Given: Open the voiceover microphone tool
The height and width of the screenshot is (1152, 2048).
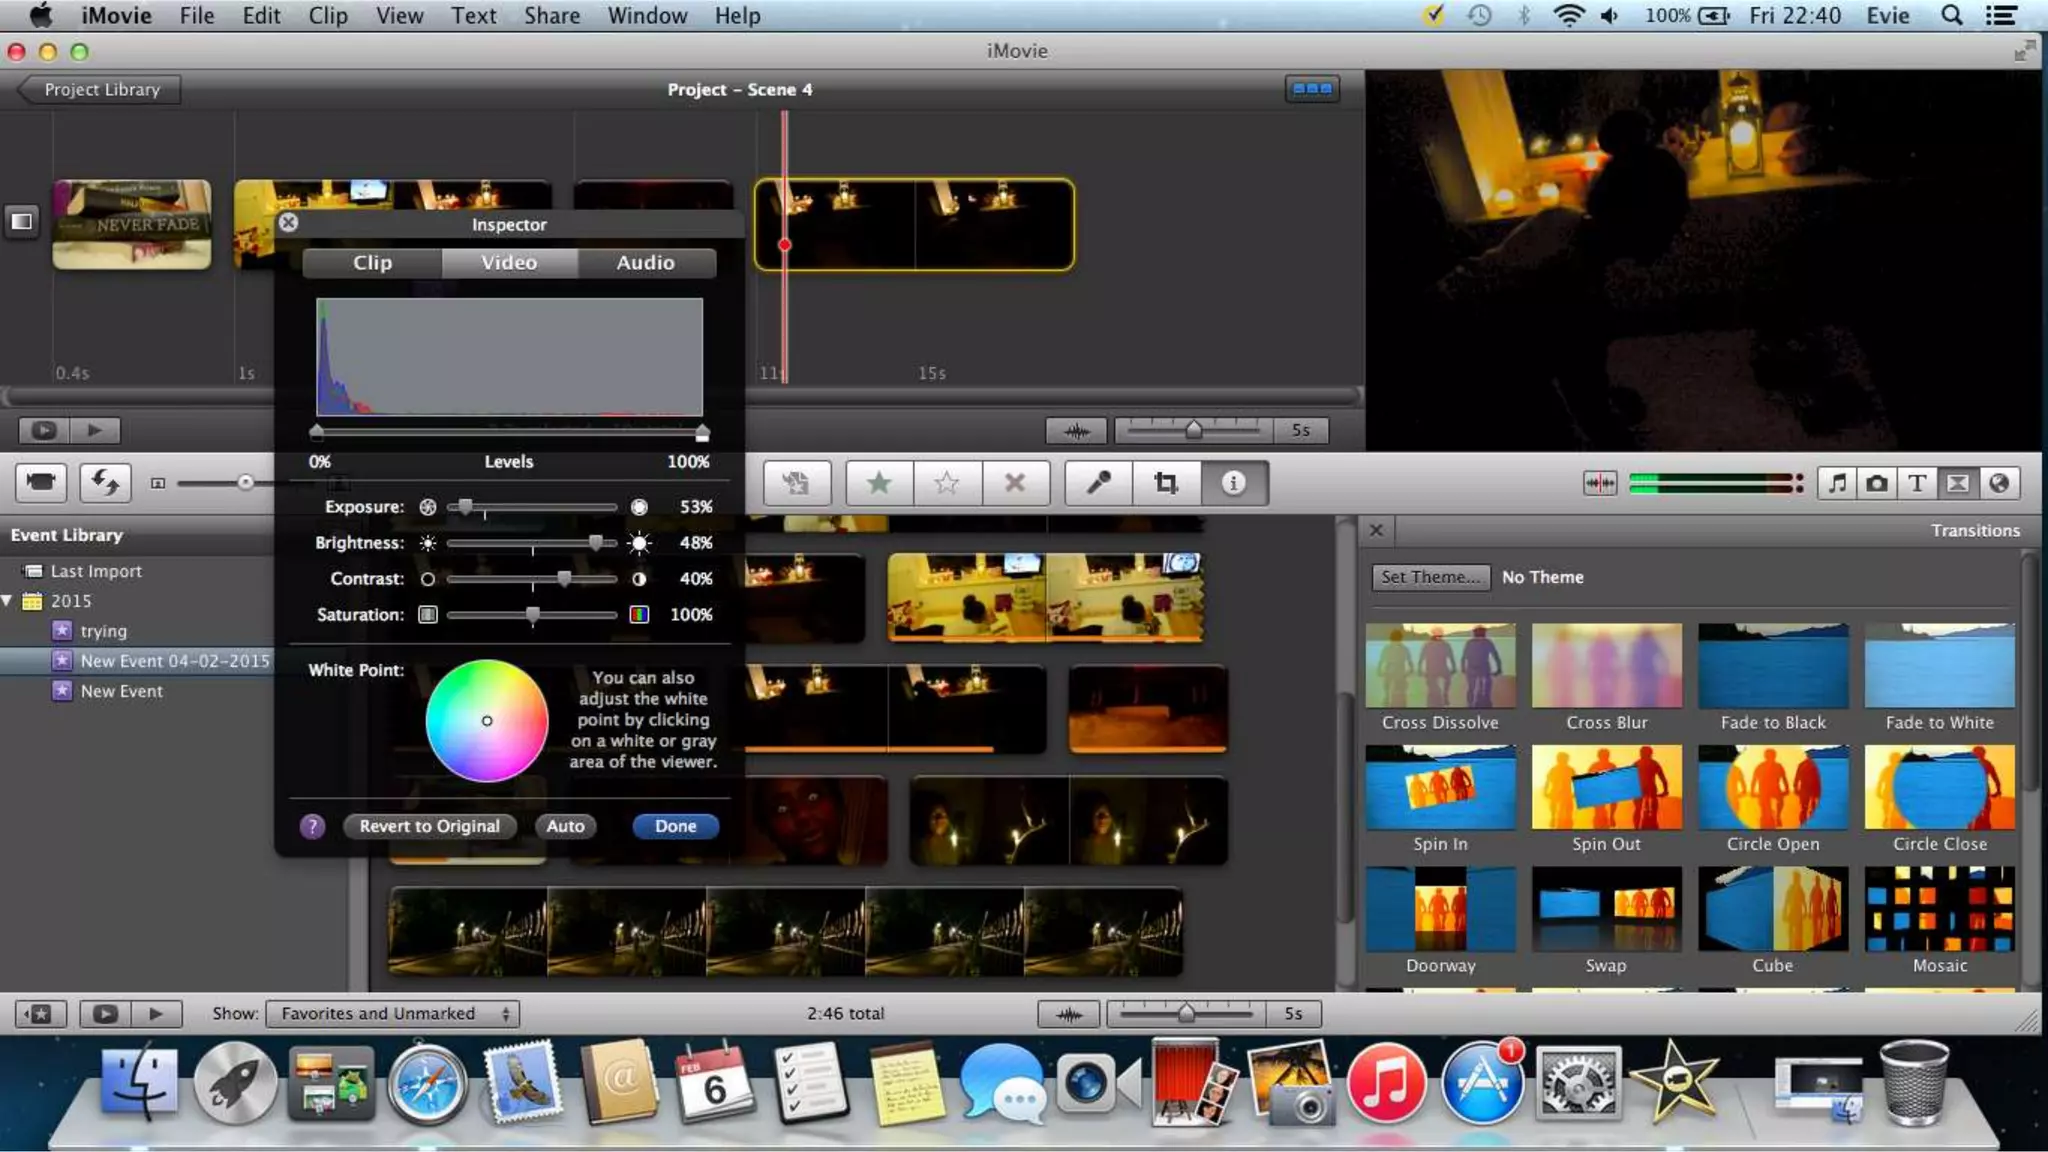Looking at the screenshot, I should [x=1098, y=483].
